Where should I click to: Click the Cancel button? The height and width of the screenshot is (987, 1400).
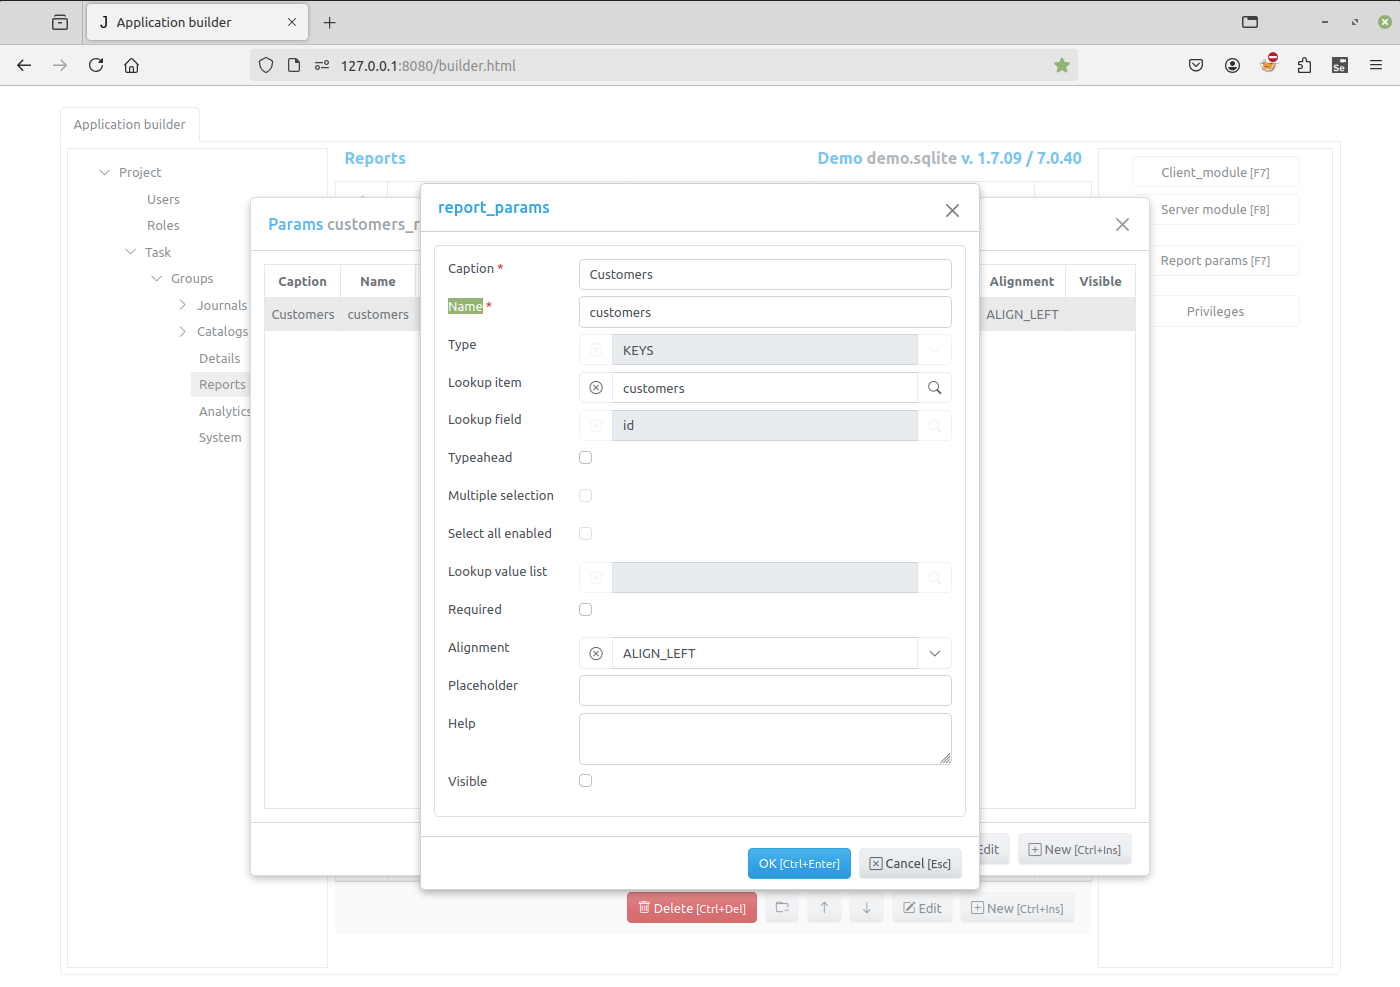point(910,864)
